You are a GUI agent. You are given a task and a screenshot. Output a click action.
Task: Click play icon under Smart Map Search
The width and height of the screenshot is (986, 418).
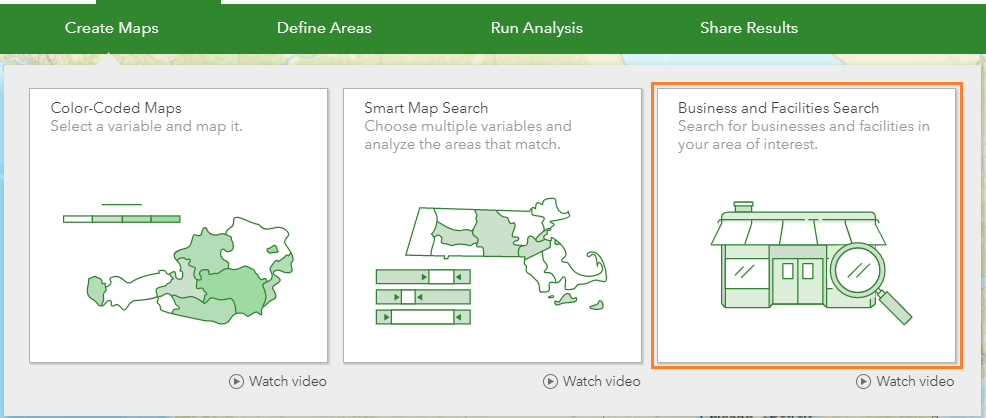coord(550,381)
